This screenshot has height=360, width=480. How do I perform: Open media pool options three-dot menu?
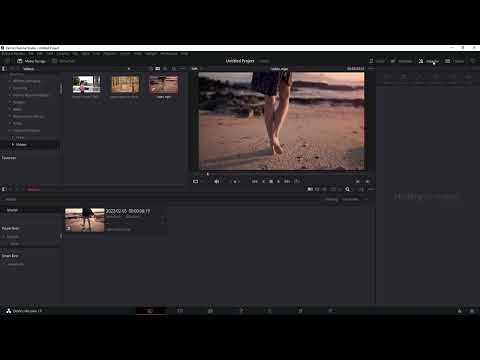(371, 189)
